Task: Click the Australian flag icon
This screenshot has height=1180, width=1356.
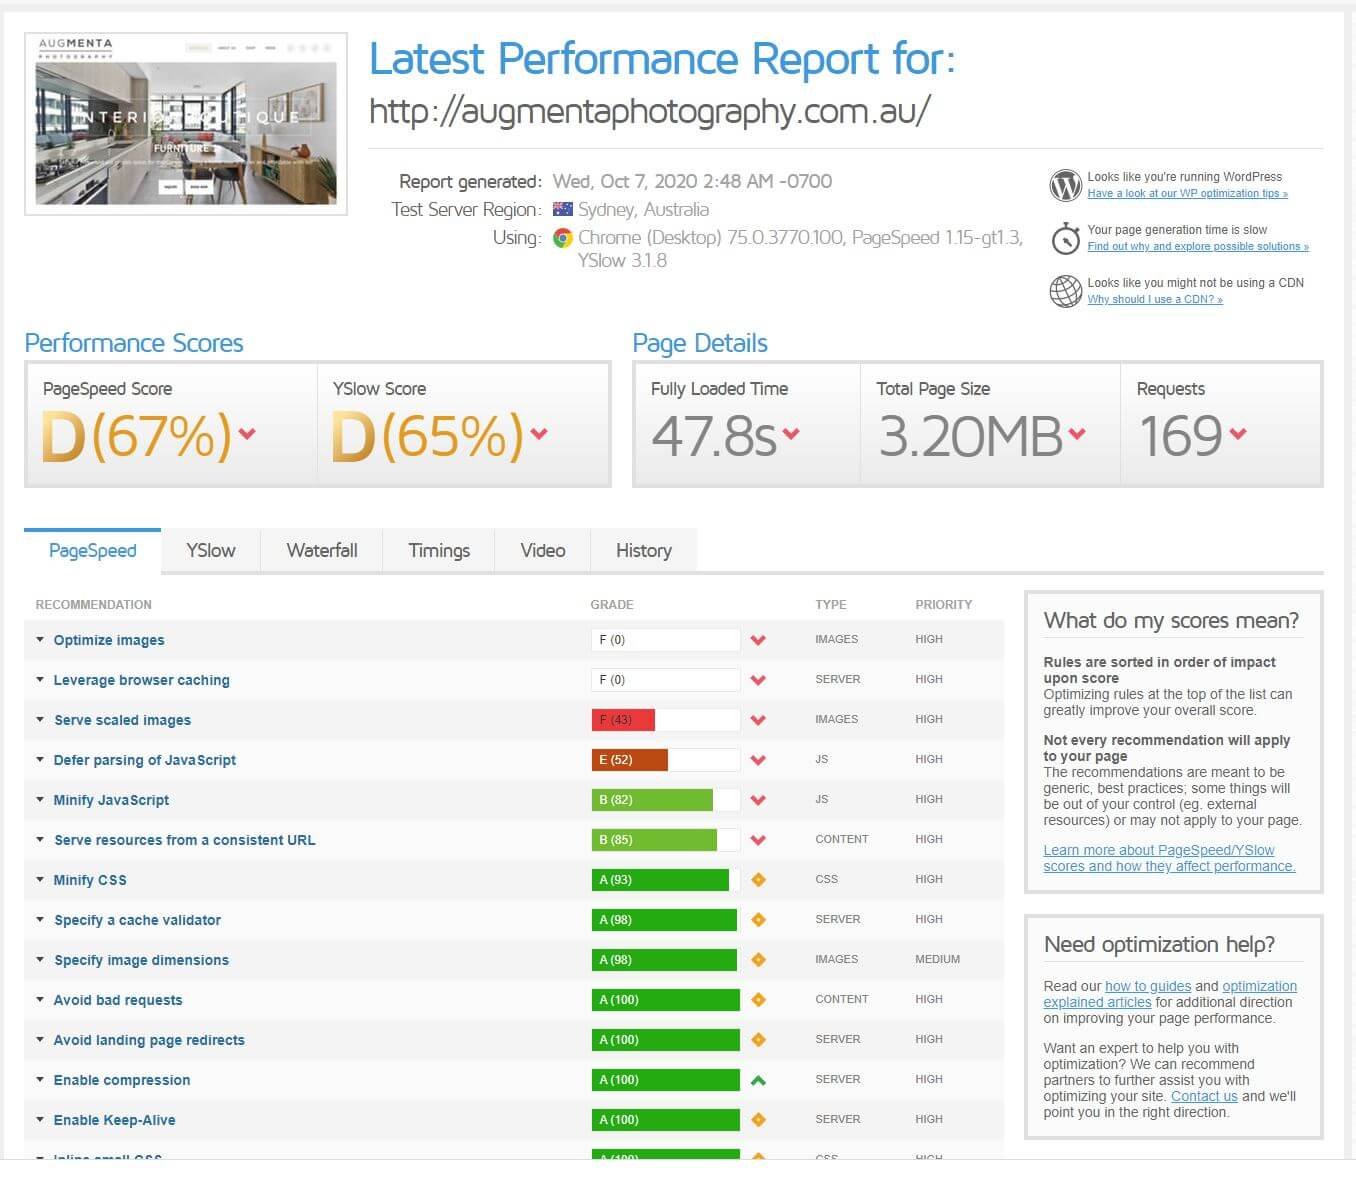Action: click(563, 209)
